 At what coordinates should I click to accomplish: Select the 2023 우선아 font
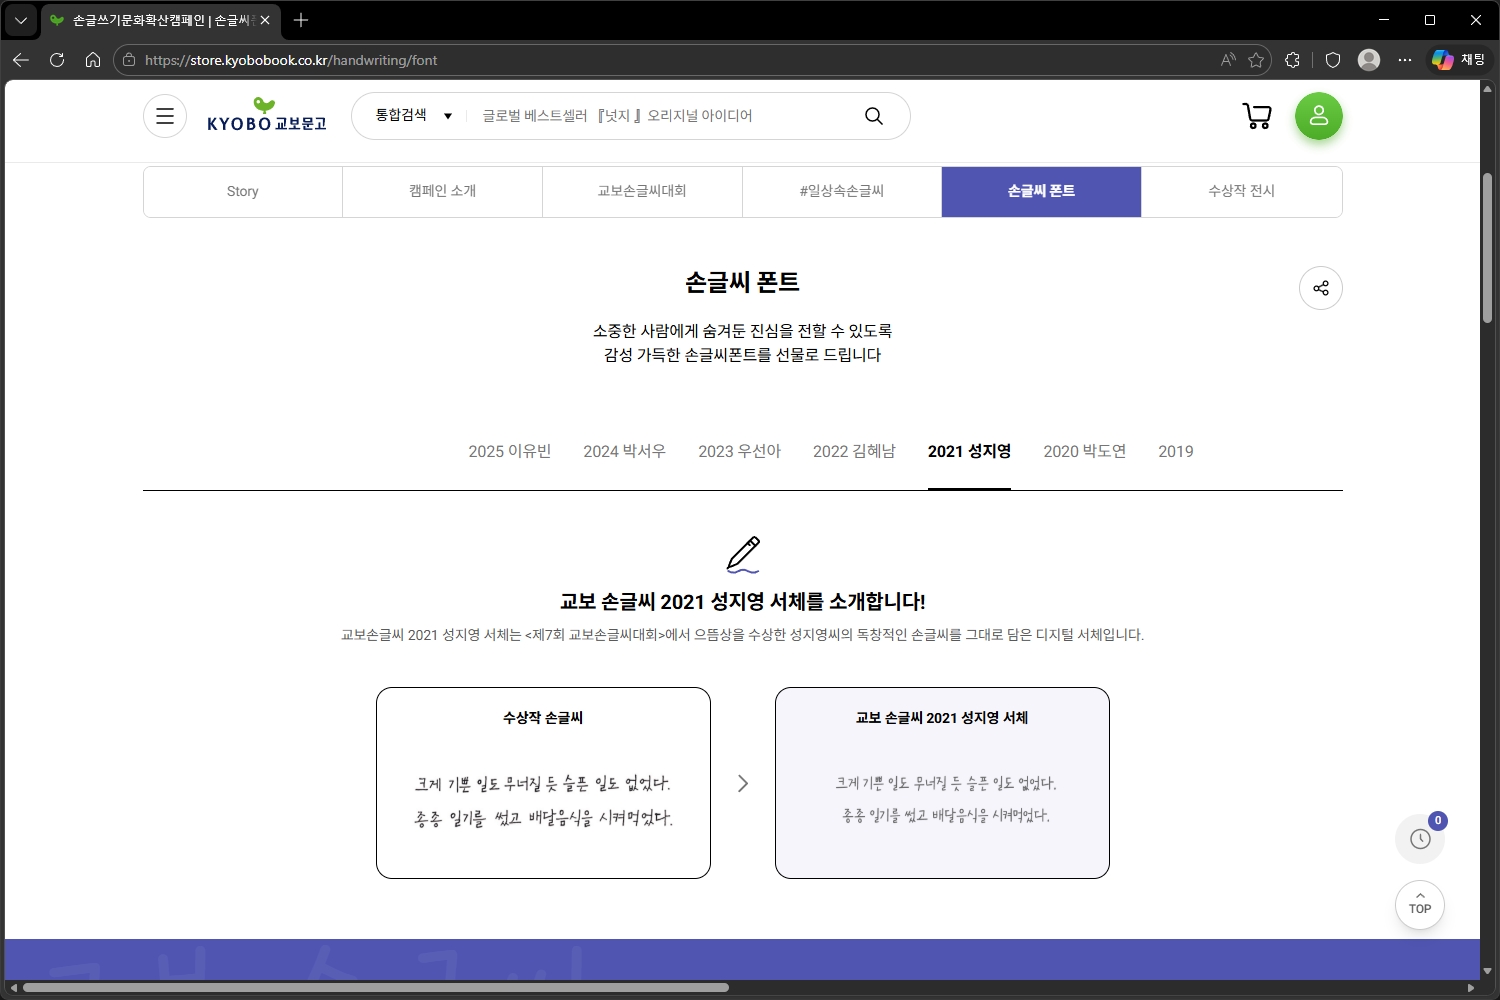(x=740, y=451)
